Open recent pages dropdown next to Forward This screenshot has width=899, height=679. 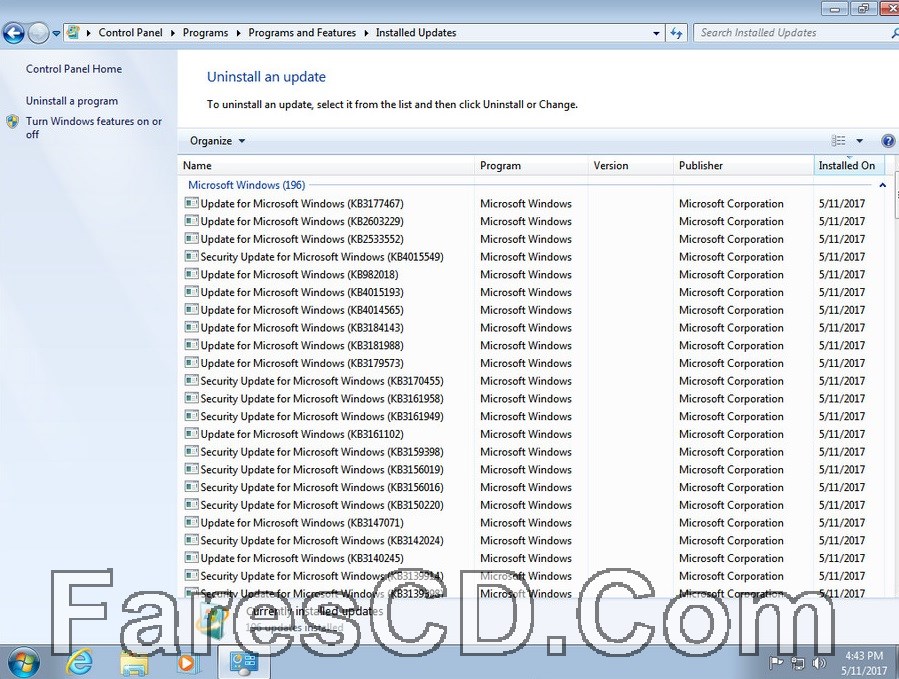click(x=56, y=33)
